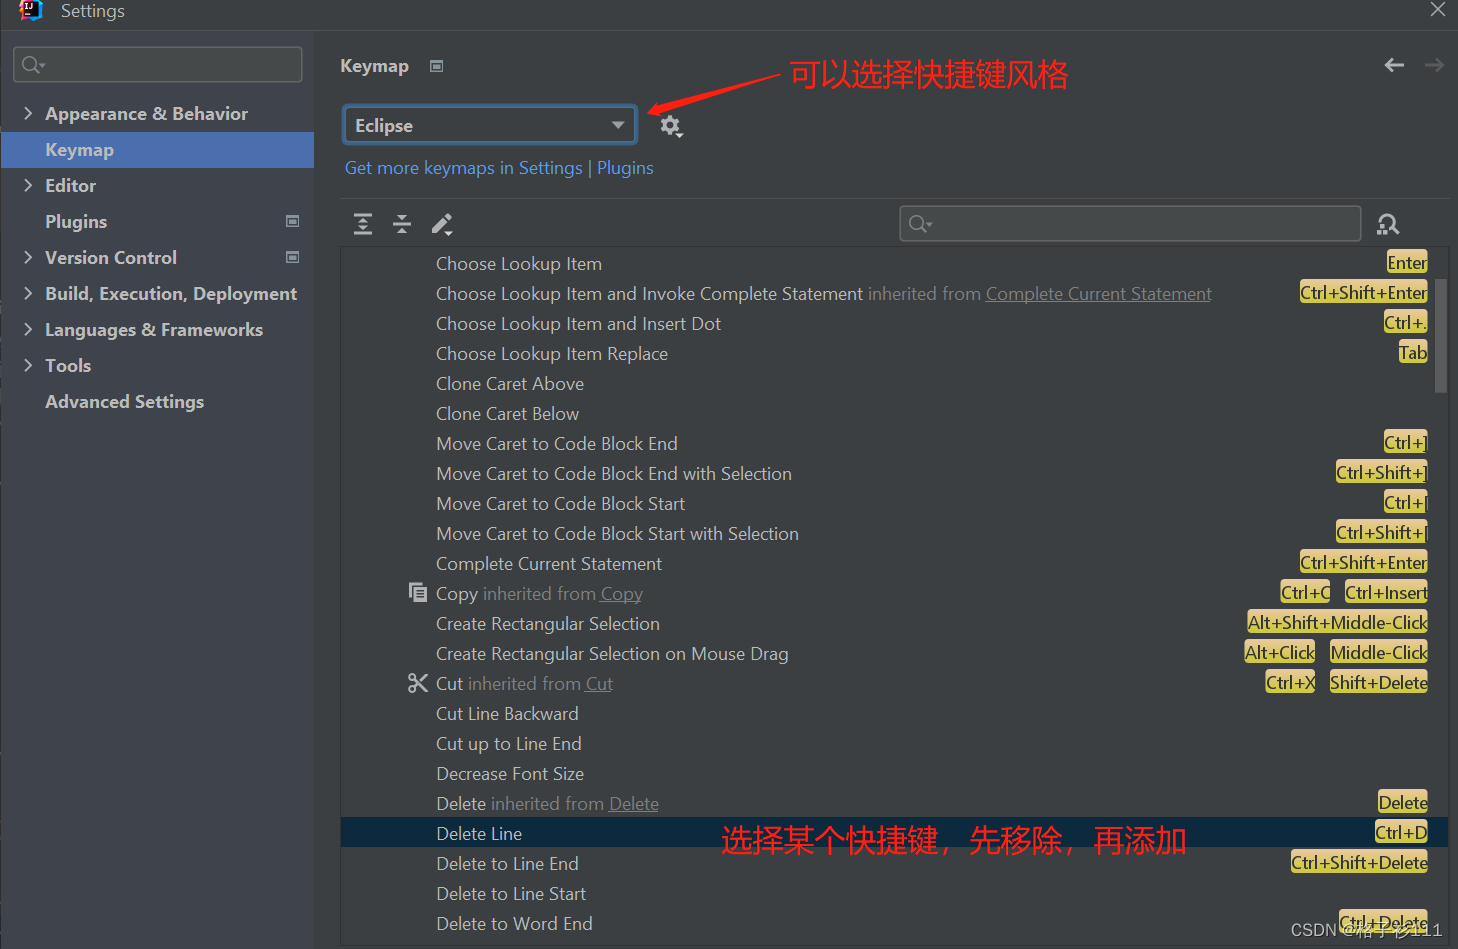Click the Copy action icon in the list
The height and width of the screenshot is (949, 1458).
point(418,592)
